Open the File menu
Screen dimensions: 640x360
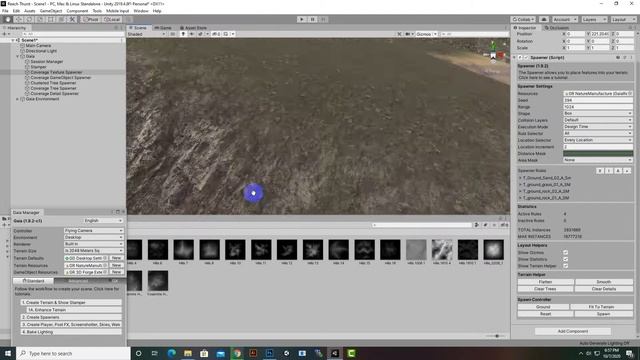[x=5, y=11]
